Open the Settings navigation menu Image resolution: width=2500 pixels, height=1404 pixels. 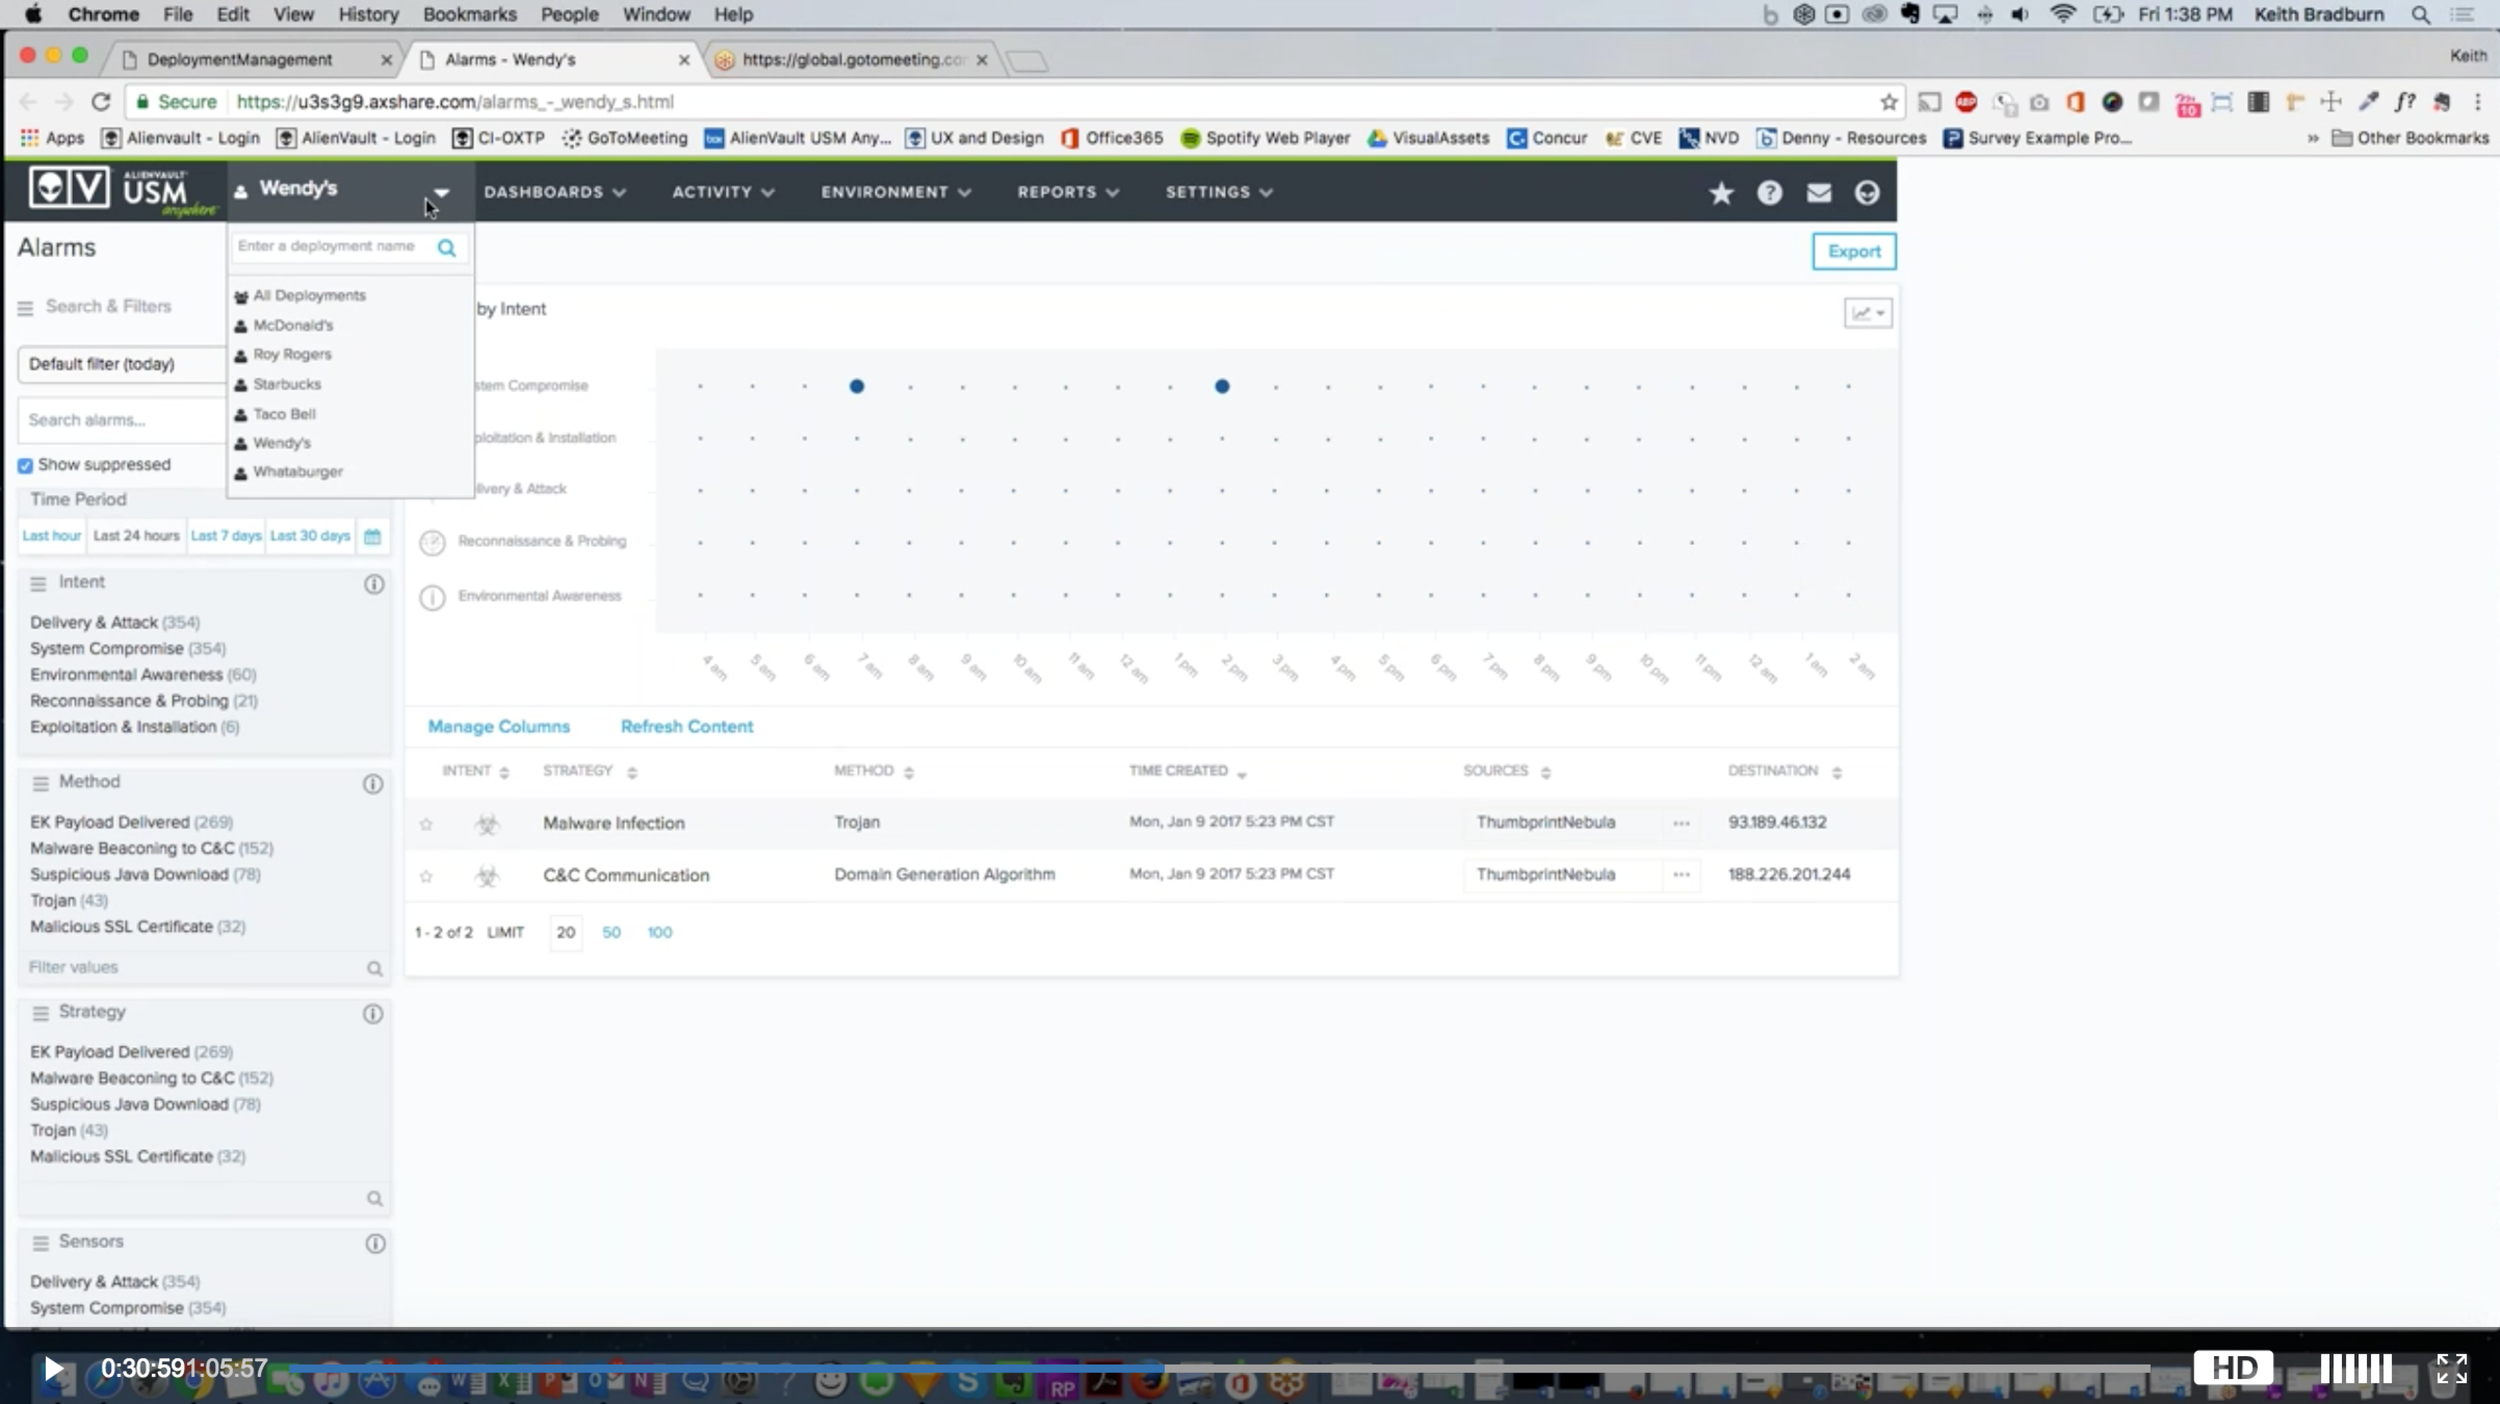[x=1215, y=192]
